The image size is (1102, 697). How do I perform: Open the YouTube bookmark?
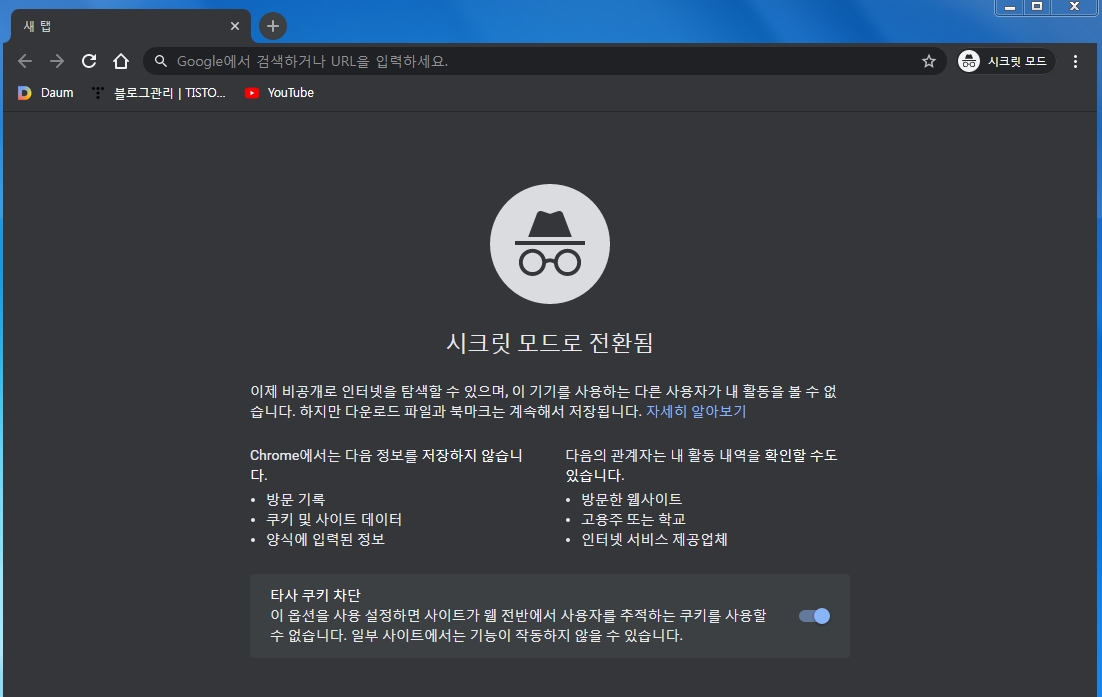coord(280,93)
